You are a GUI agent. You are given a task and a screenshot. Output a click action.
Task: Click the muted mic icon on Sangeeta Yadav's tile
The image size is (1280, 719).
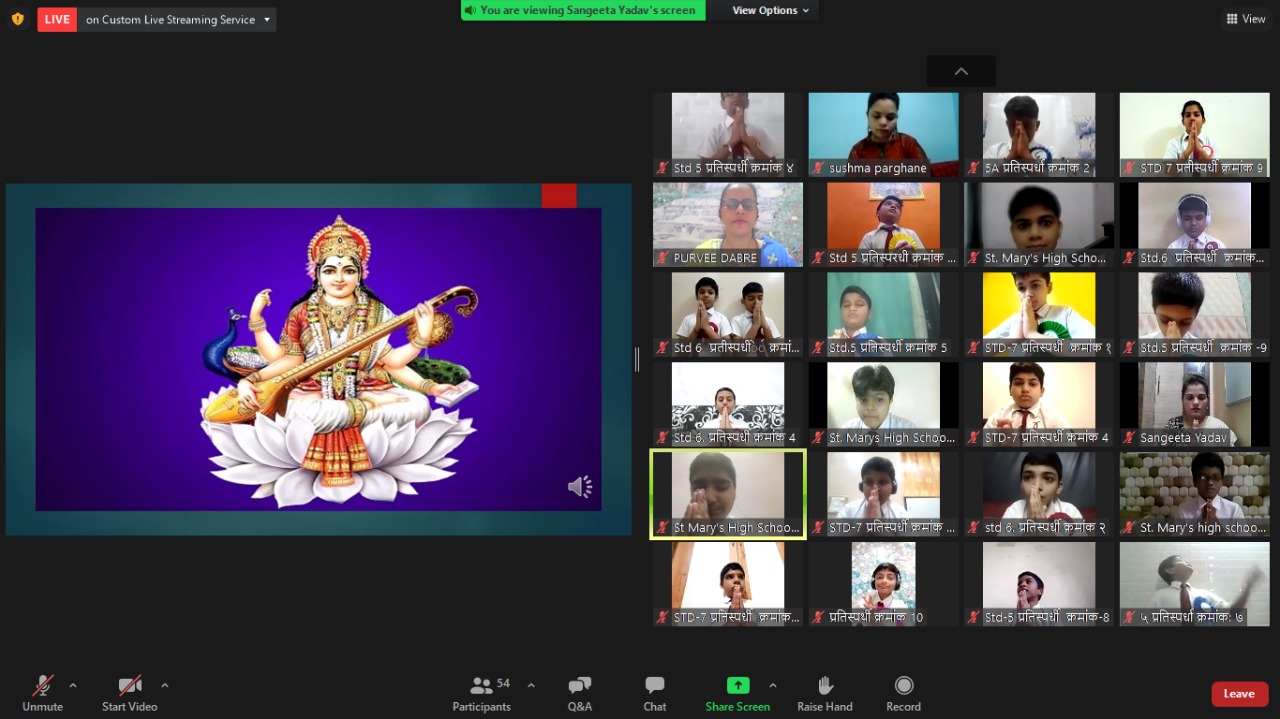[x=1129, y=438]
